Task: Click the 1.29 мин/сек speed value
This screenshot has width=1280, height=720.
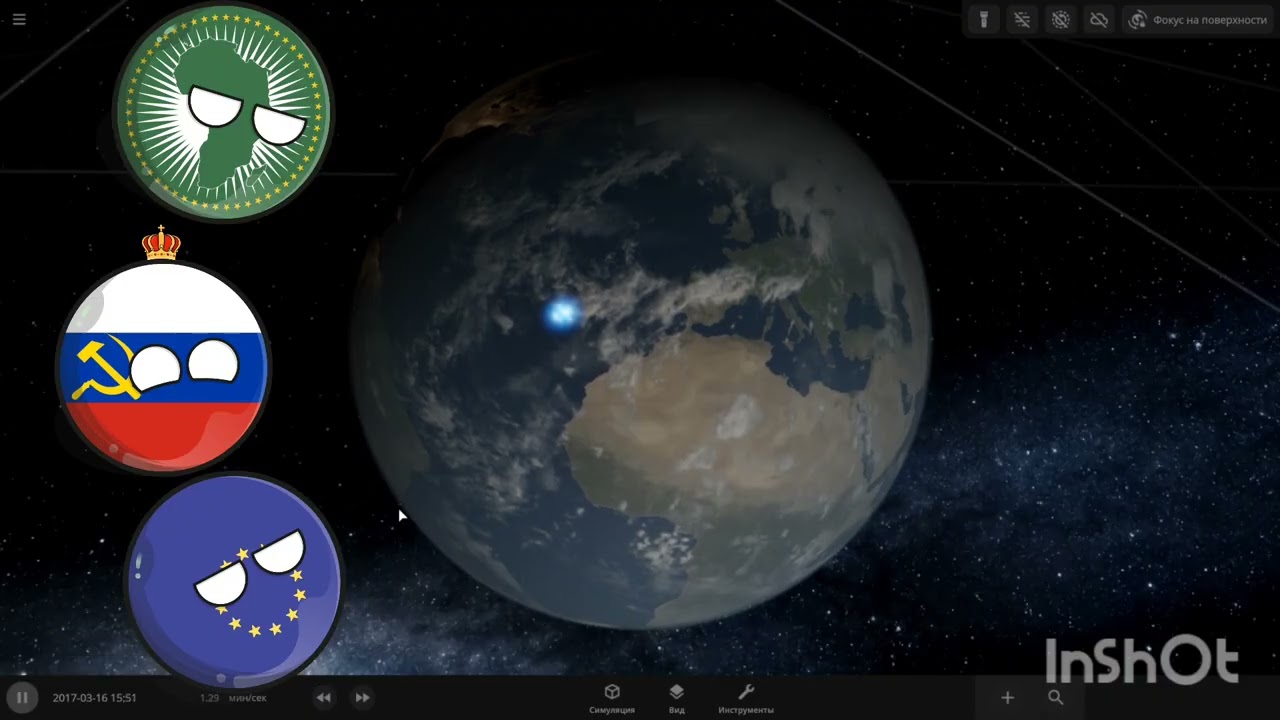Action: point(233,698)
